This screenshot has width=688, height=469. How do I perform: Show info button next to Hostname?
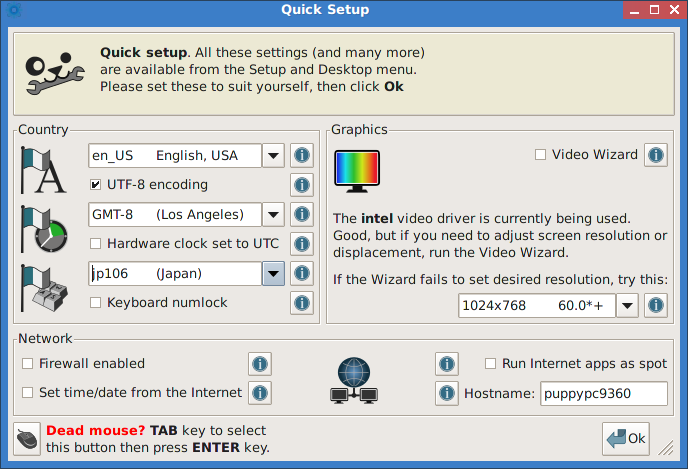point(447,393)
